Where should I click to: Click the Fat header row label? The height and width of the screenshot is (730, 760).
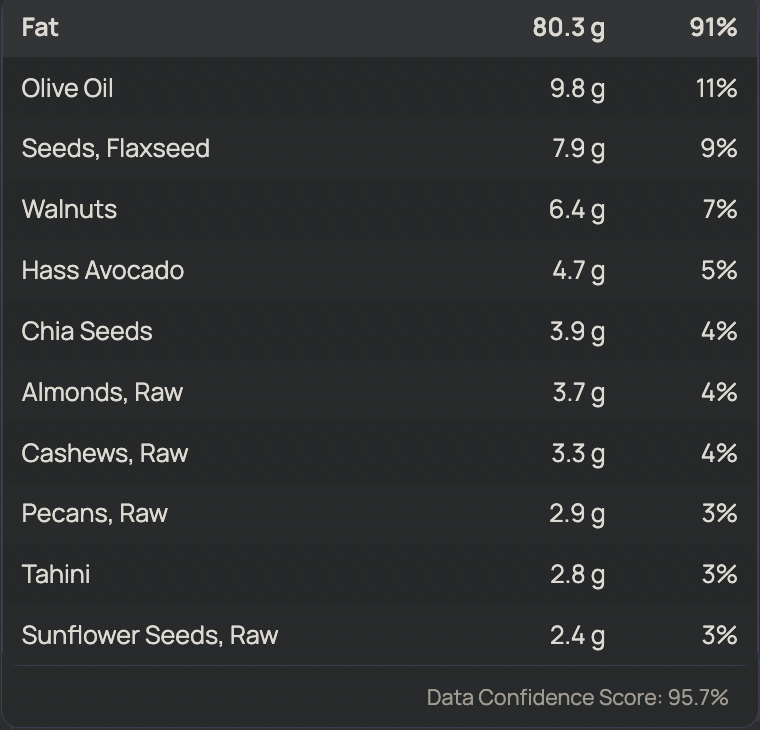click(40, 27)
